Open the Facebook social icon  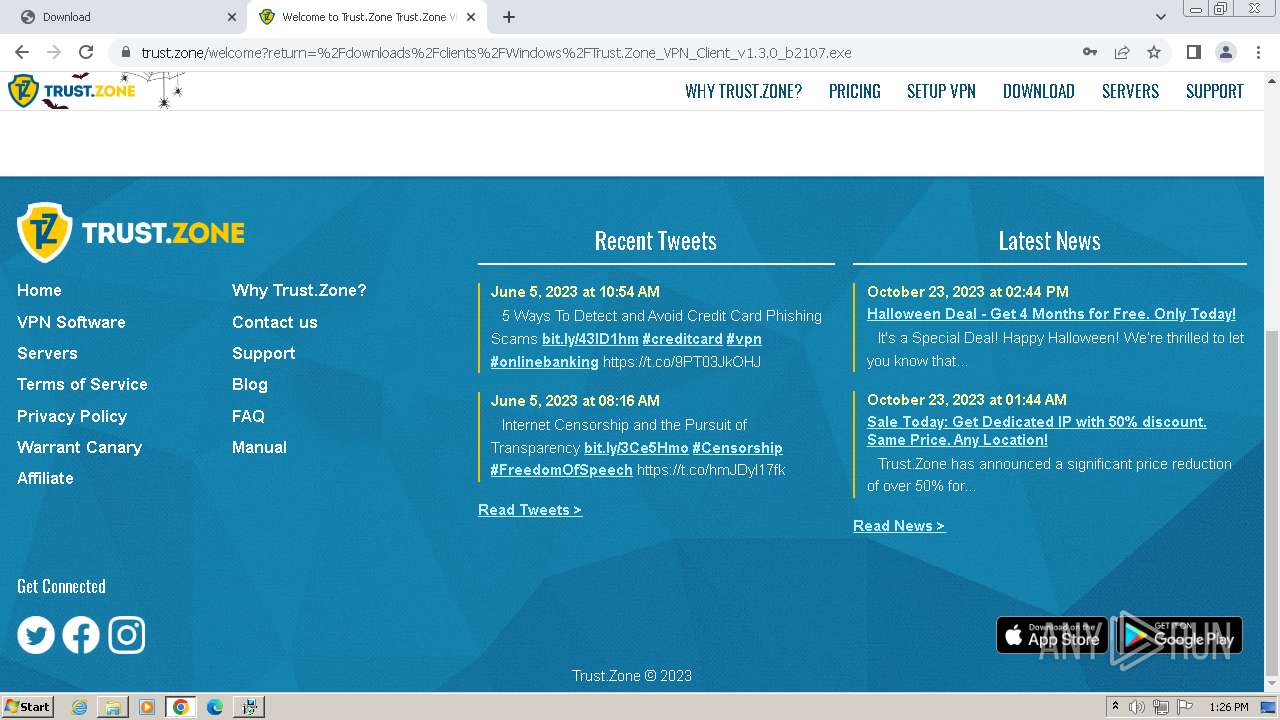[81, 635]
